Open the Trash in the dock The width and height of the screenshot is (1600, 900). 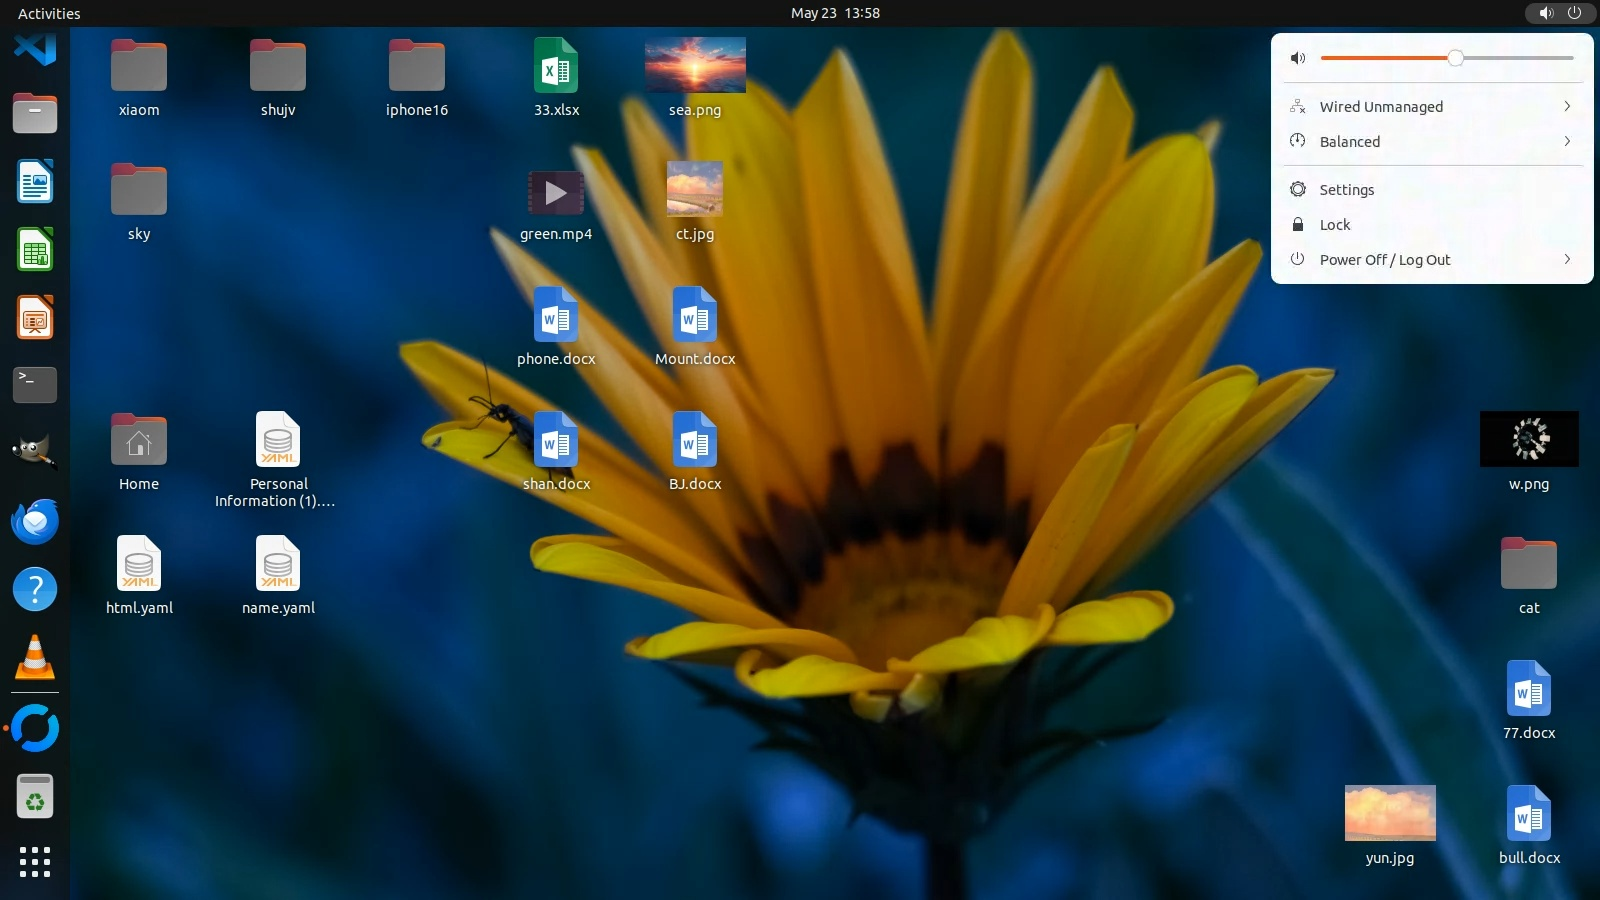pos(35,797)
